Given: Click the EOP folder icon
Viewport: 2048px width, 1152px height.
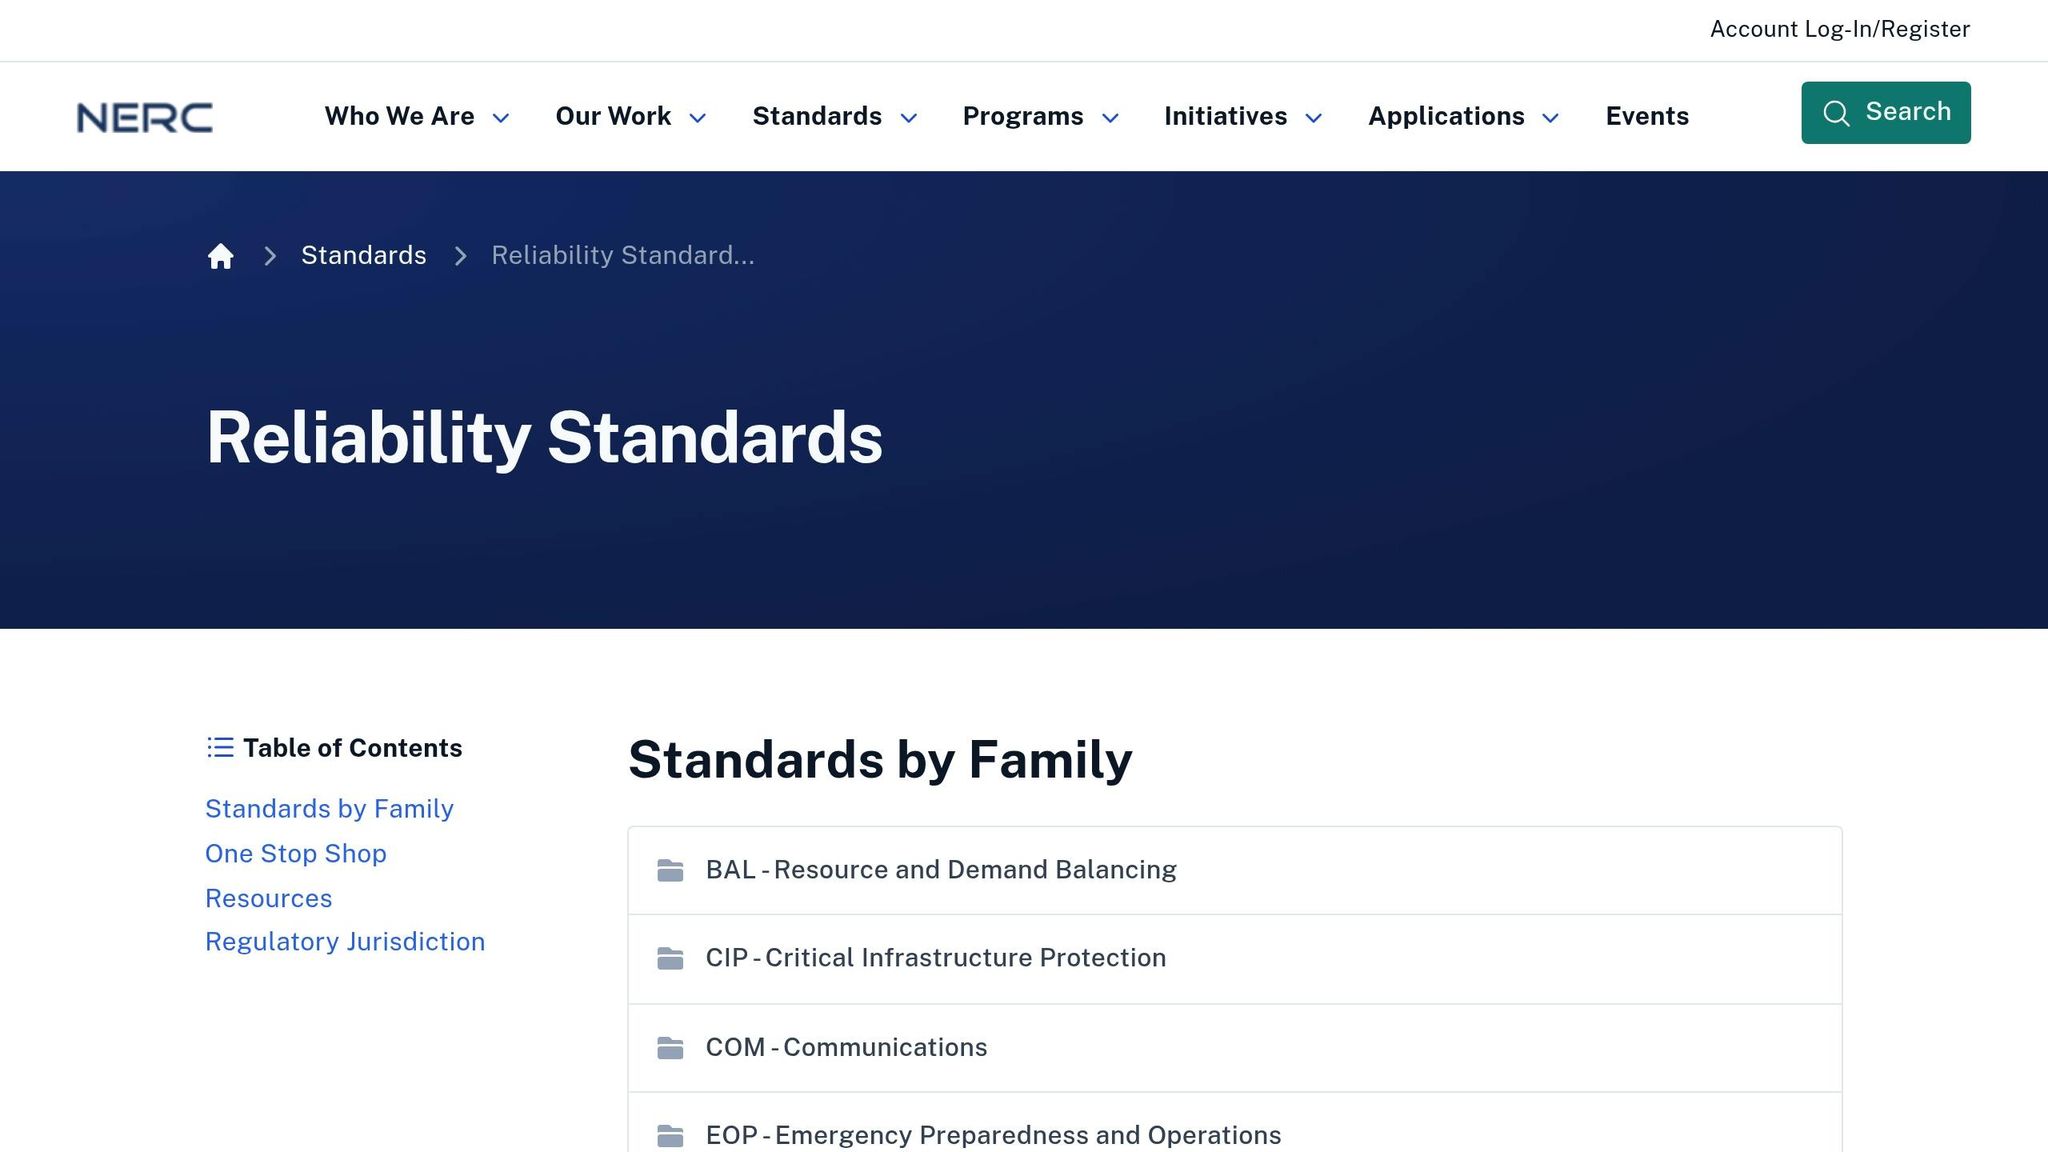Looking at the screenshot, I should click(x=670, y=1136).
